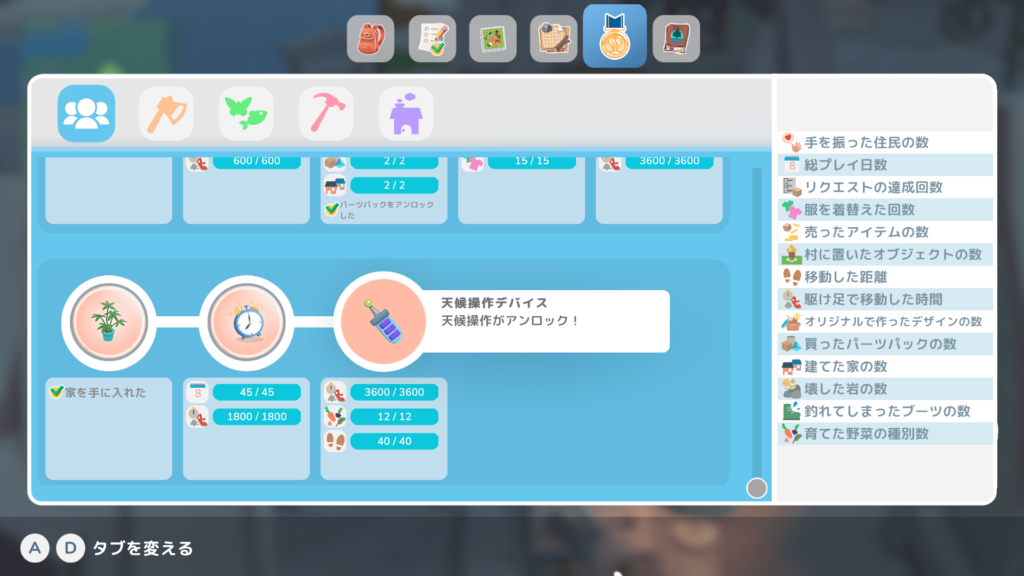Select リクエストの達成回数 legend row
The height and width of the screenshot is (576, 1024).
point(886,187)
